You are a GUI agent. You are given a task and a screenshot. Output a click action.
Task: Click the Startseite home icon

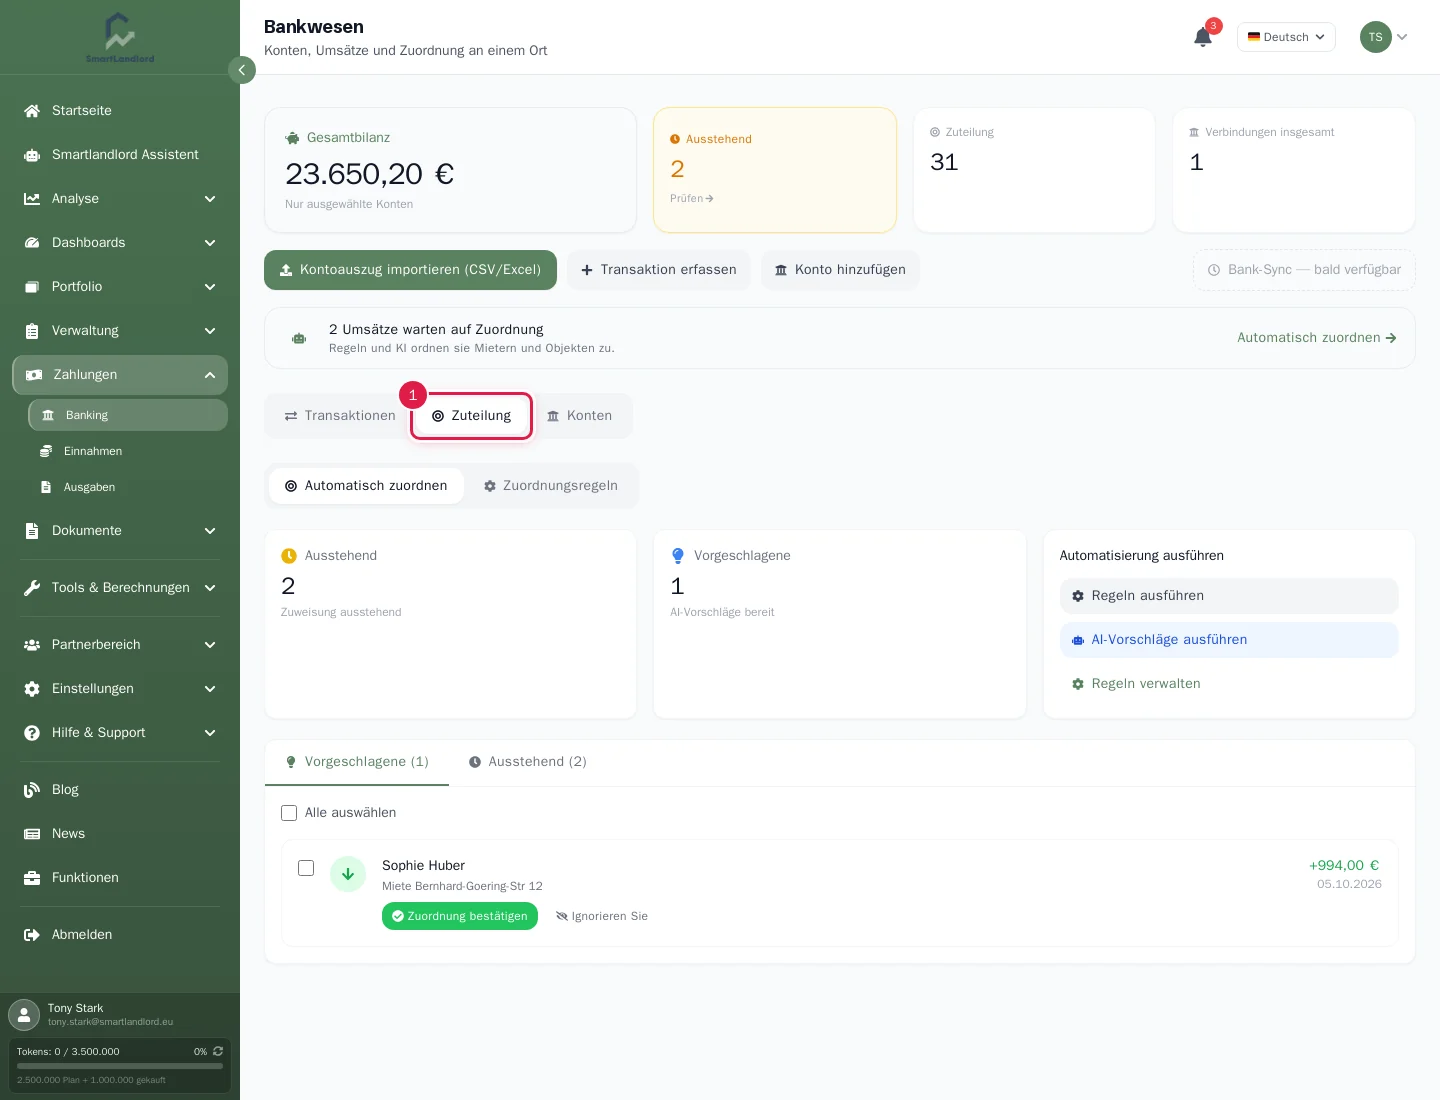click(x=32, y=111)
